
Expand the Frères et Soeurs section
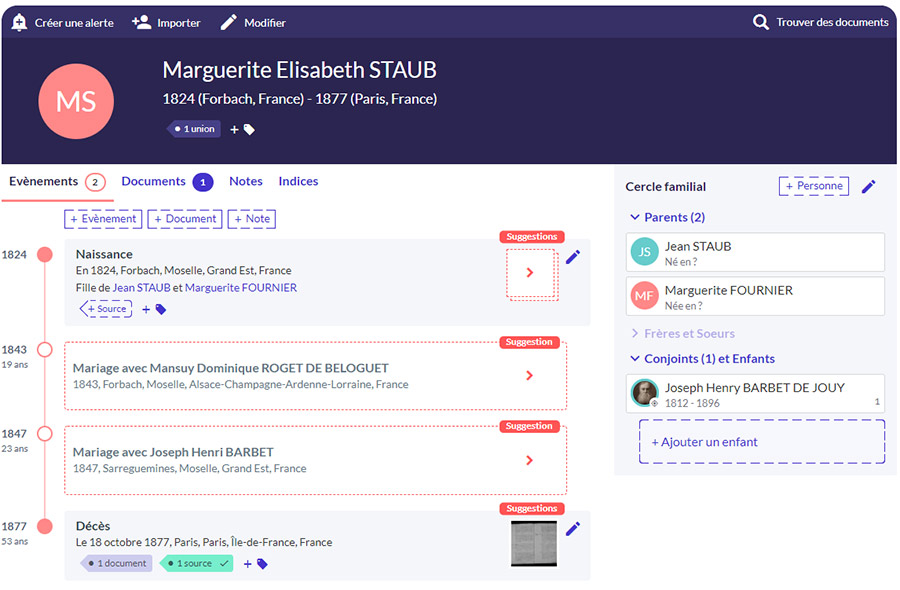635,333
